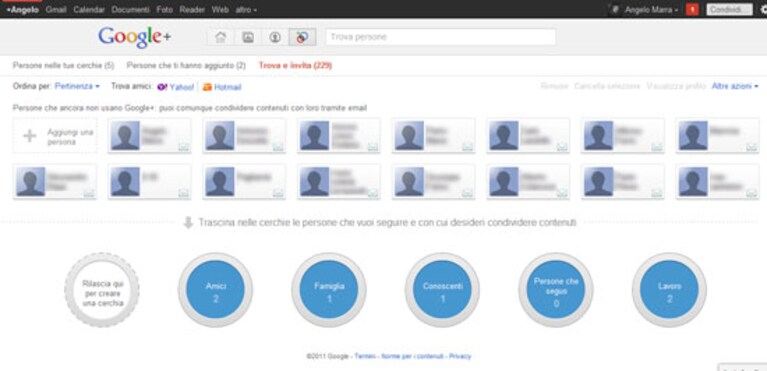Open settings gear in top bar
The width and height of the screenshot is (767, 371).
point(763,9)
